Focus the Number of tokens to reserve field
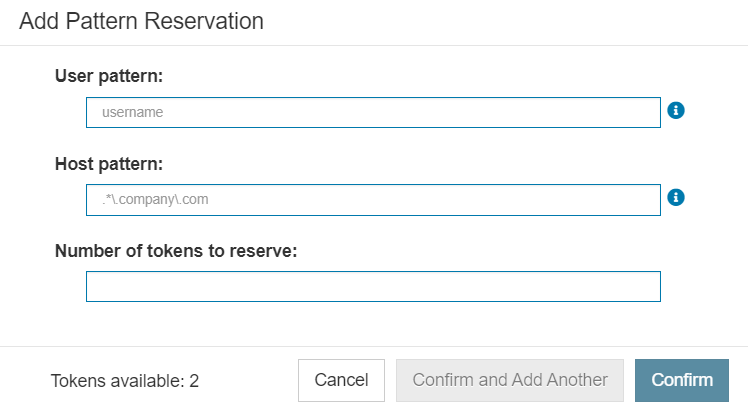This screenshot has width=748, height=415. [373, 287]
